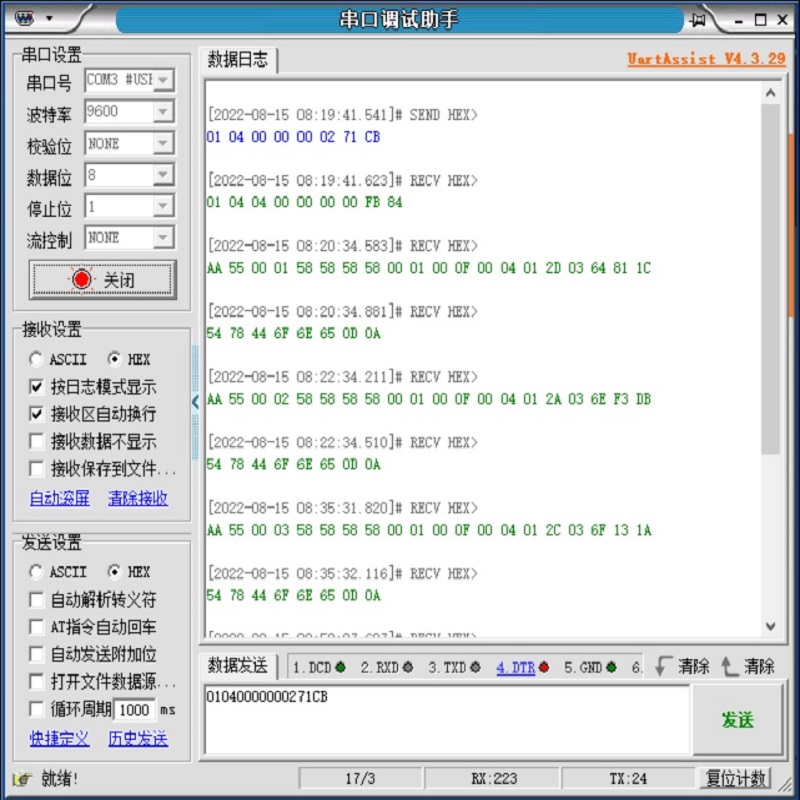This screenshot has width=800, height=800.
Task: Click the 复位计数 reset counter button
Action: click(x=735, y=779)
